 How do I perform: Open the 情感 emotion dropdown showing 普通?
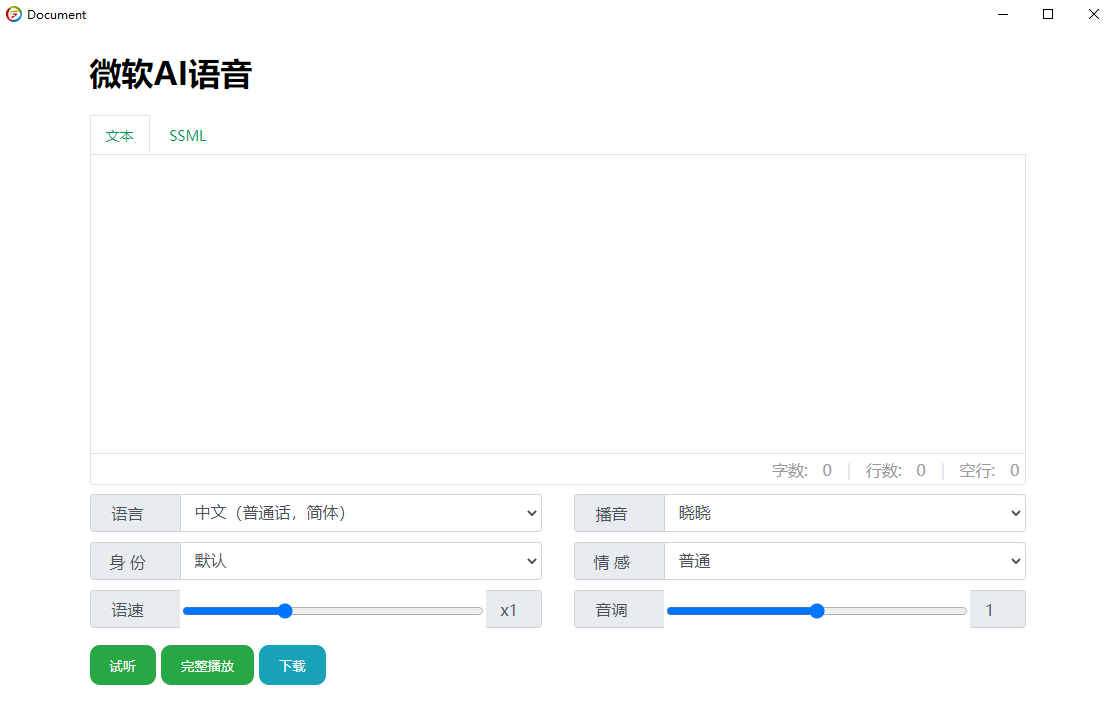pyautogui.click(x=845, y=562)
